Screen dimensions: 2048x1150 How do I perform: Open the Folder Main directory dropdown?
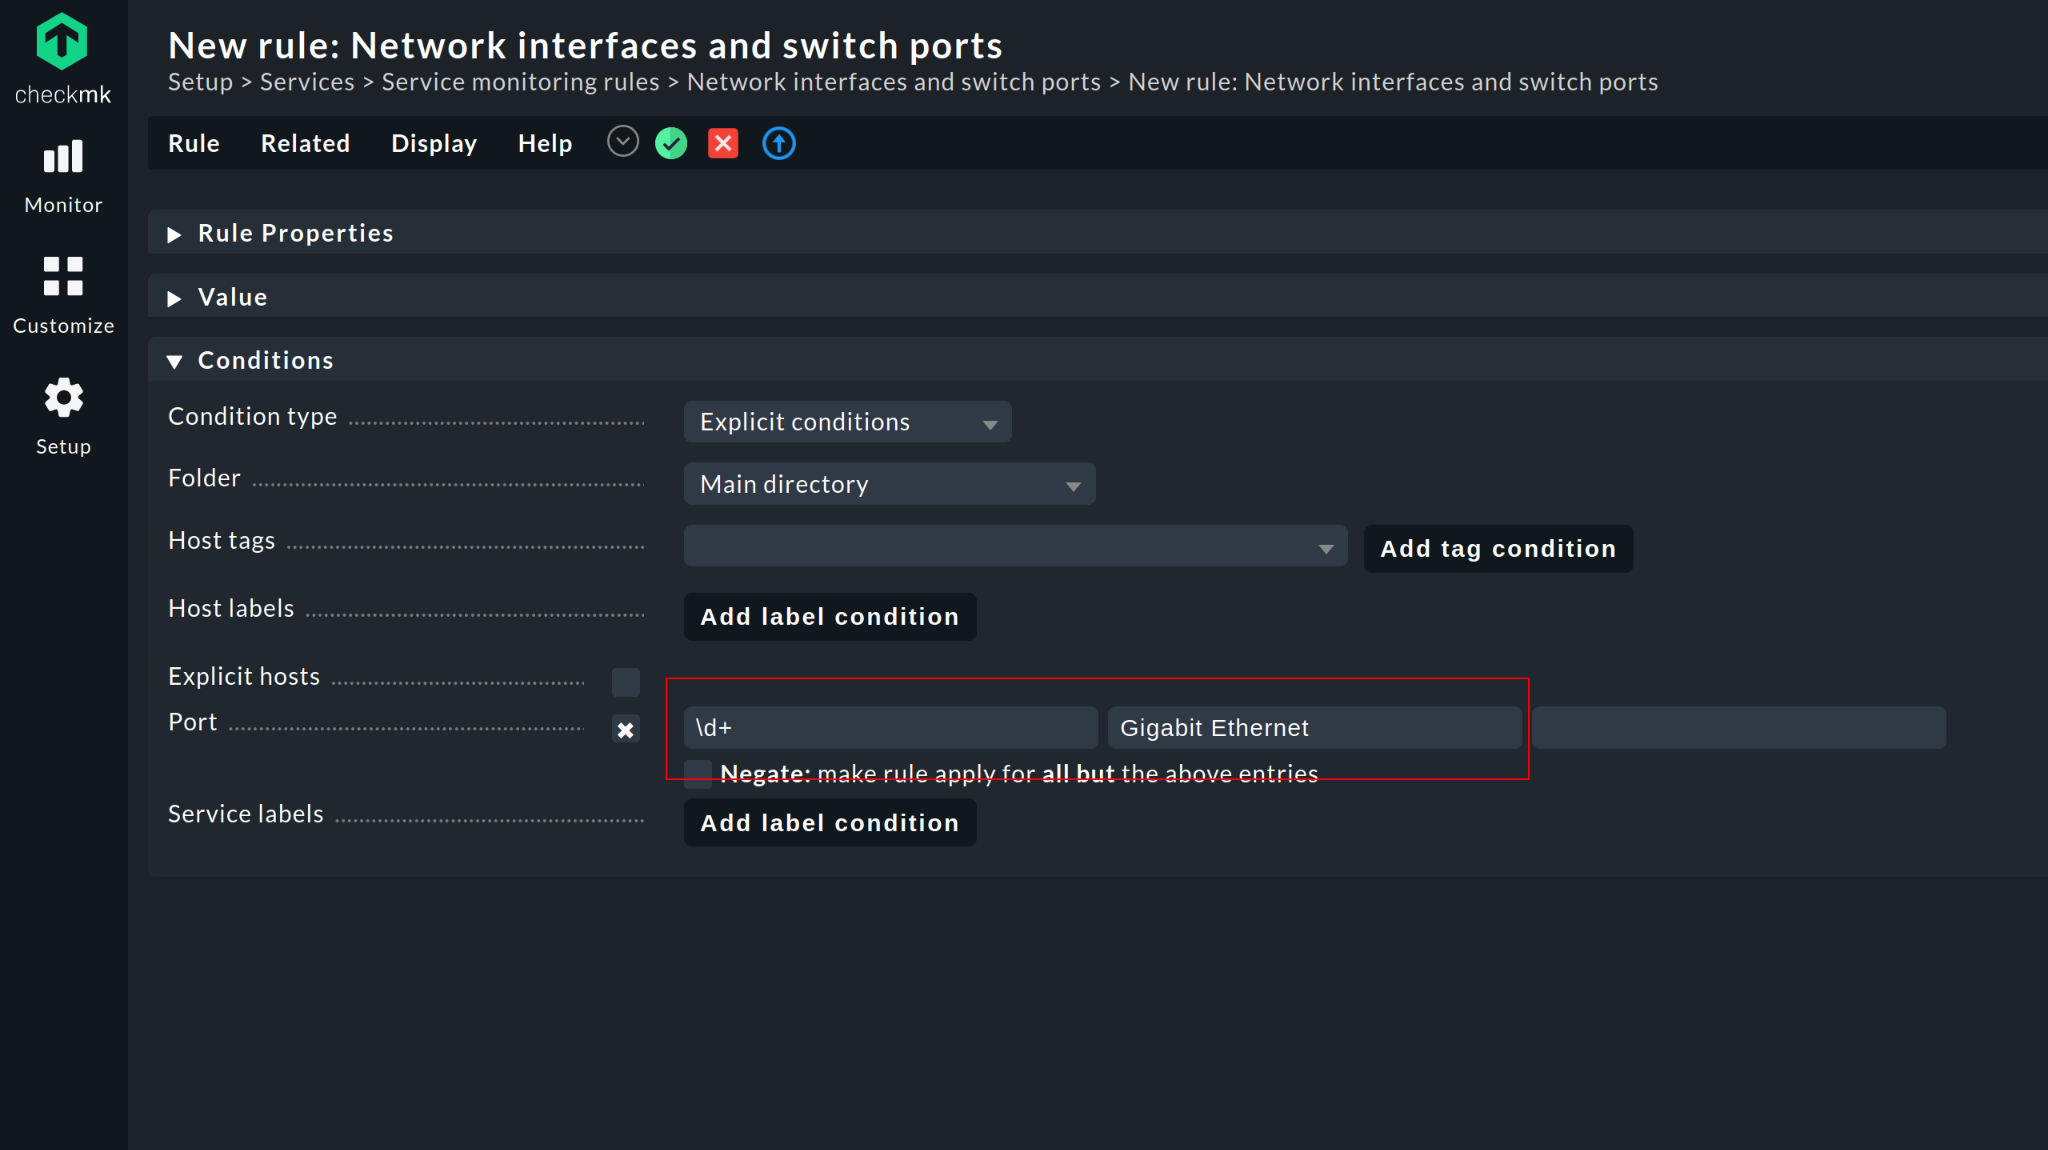[x=889, y=485]
